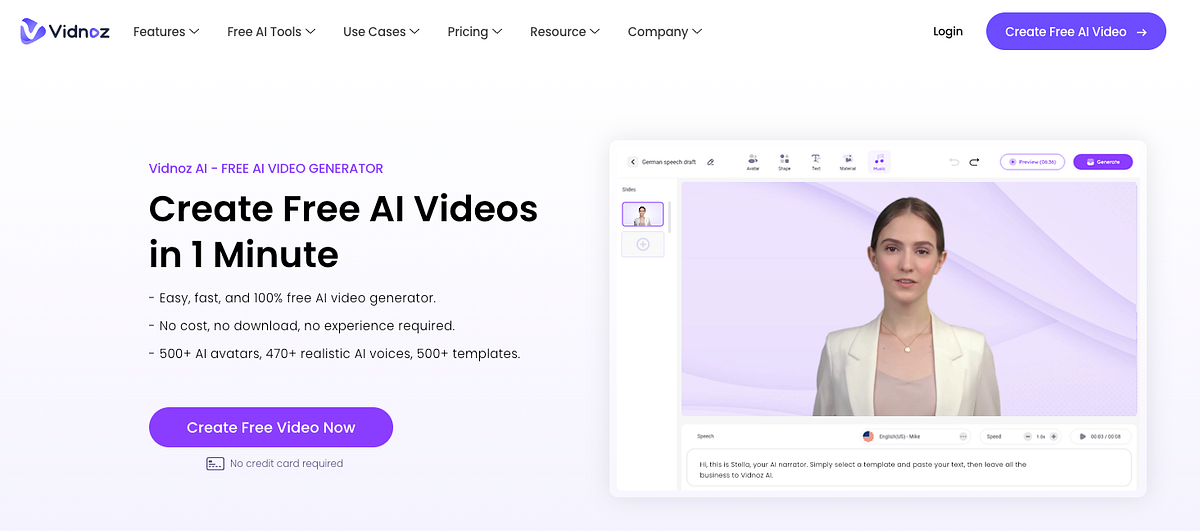Click the Vidnoz logo
The width and height of the screenshot is (1200, 531).
66,31
